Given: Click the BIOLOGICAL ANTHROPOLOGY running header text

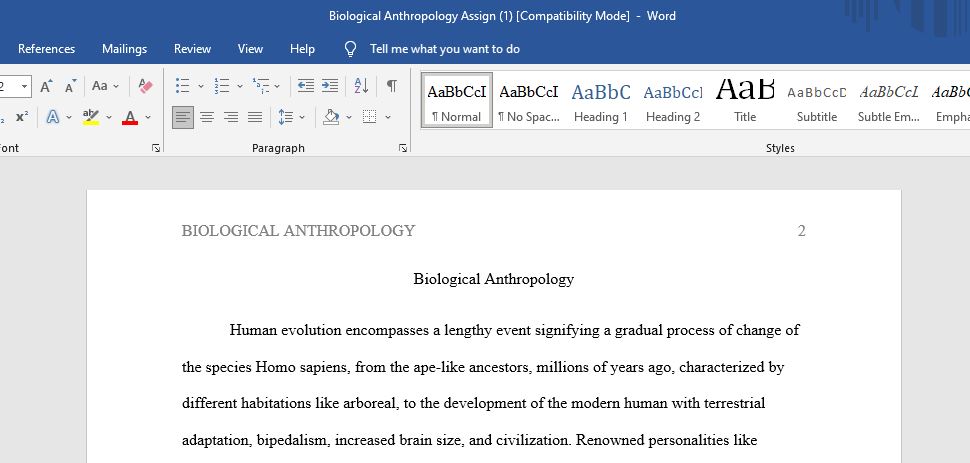Looking at the screenshot, I should [x=298, y=231].
